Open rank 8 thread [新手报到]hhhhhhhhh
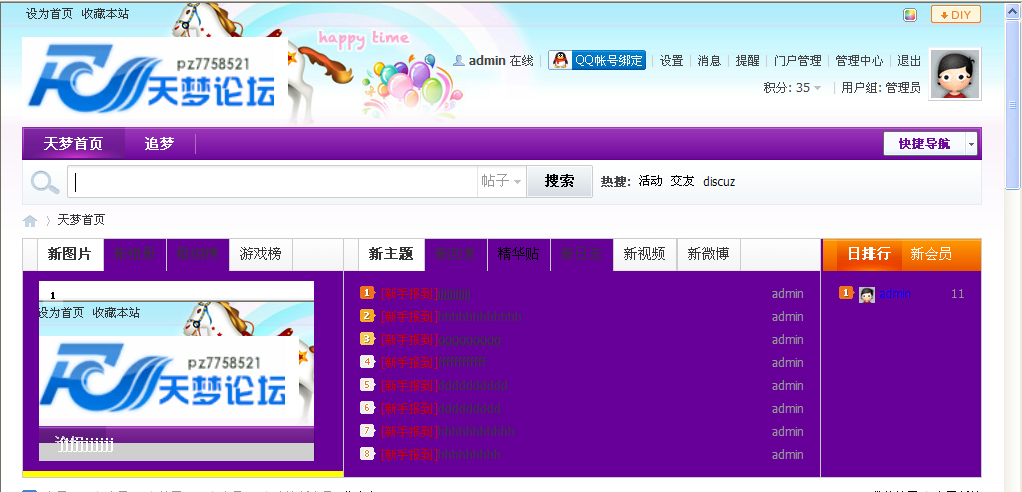The image size is (1022, 492). click(441, 454)
